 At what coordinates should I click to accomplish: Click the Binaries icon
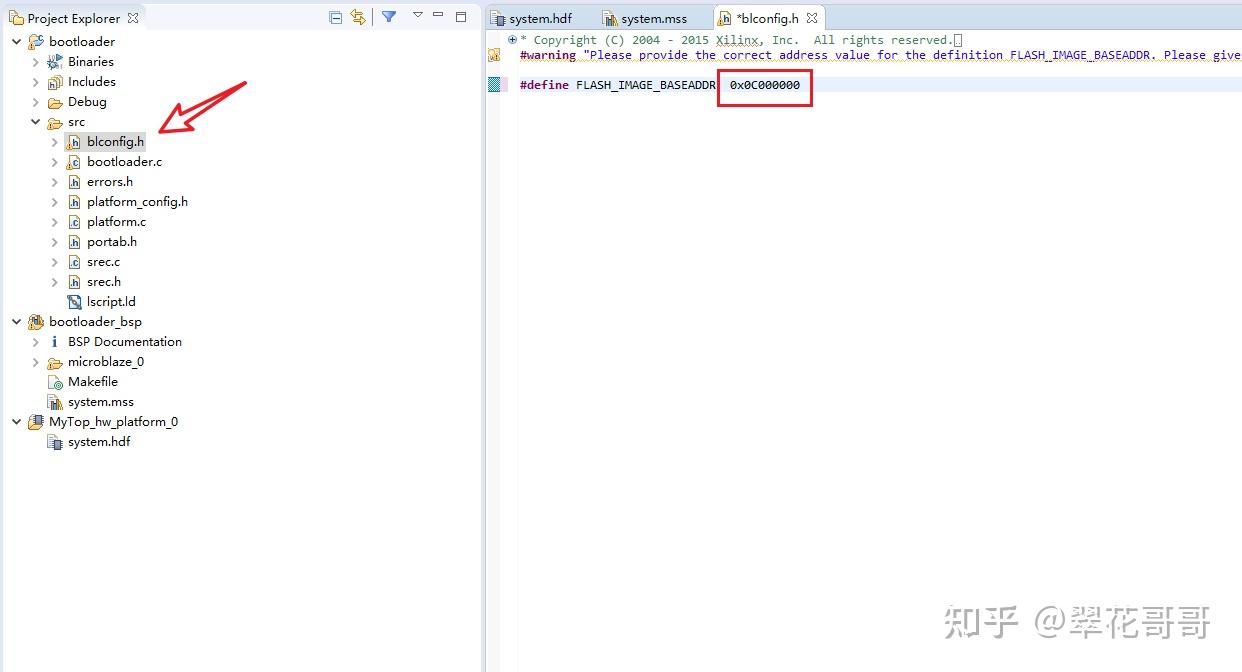(55, 62)
